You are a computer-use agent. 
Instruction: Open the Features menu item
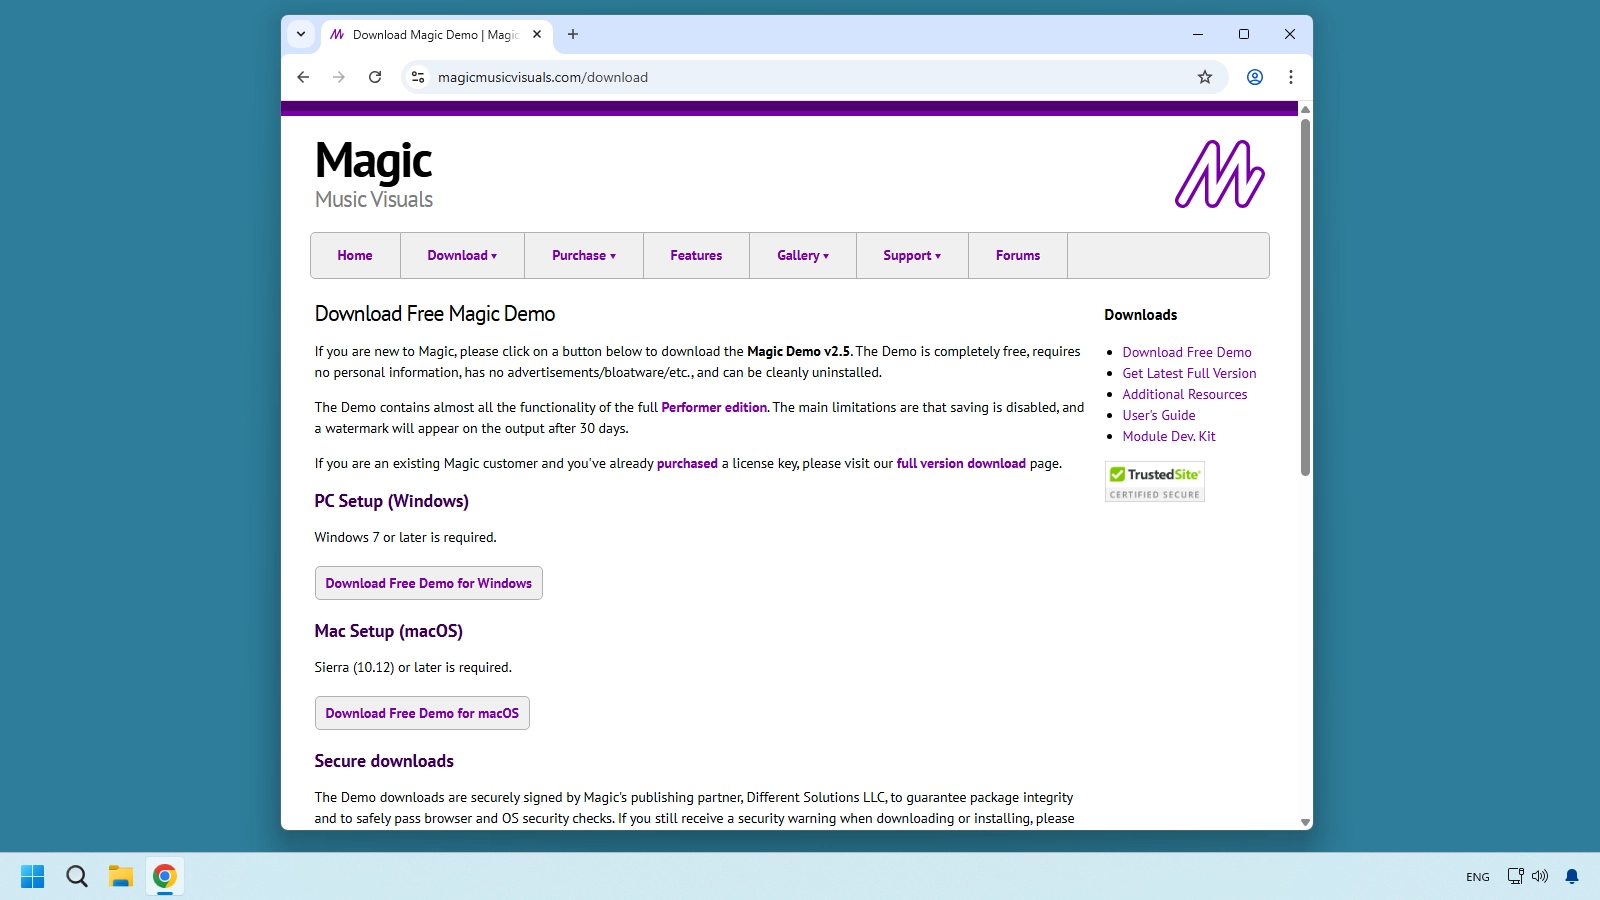(x=696, y=256)
